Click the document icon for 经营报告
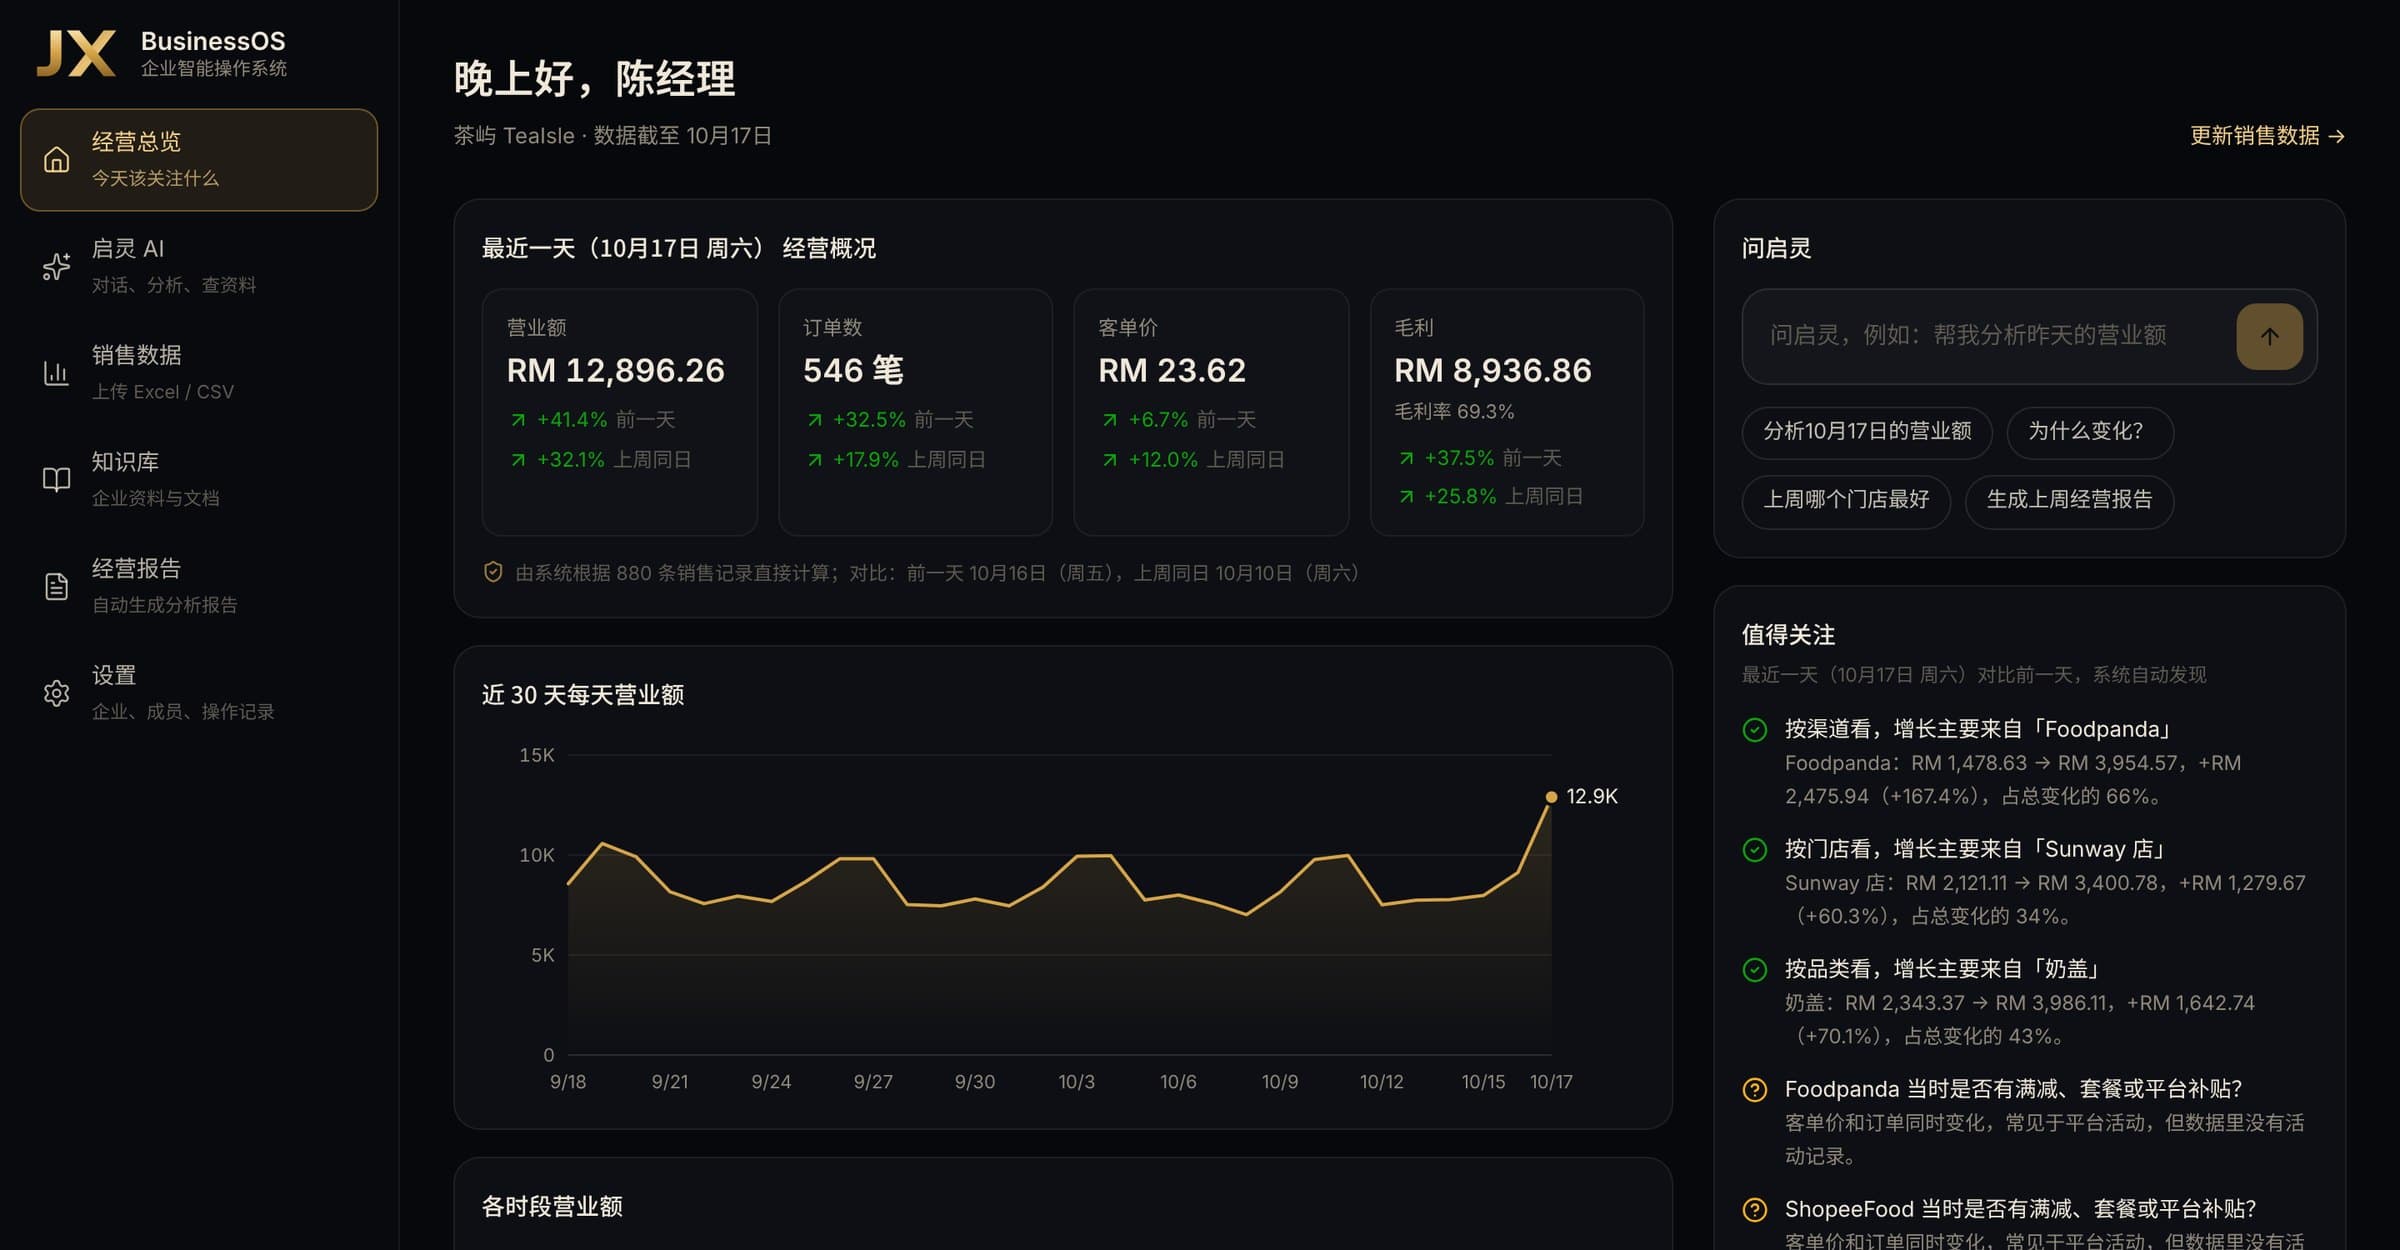Screen dimensions: 2400x1250 tap(57, 586)
